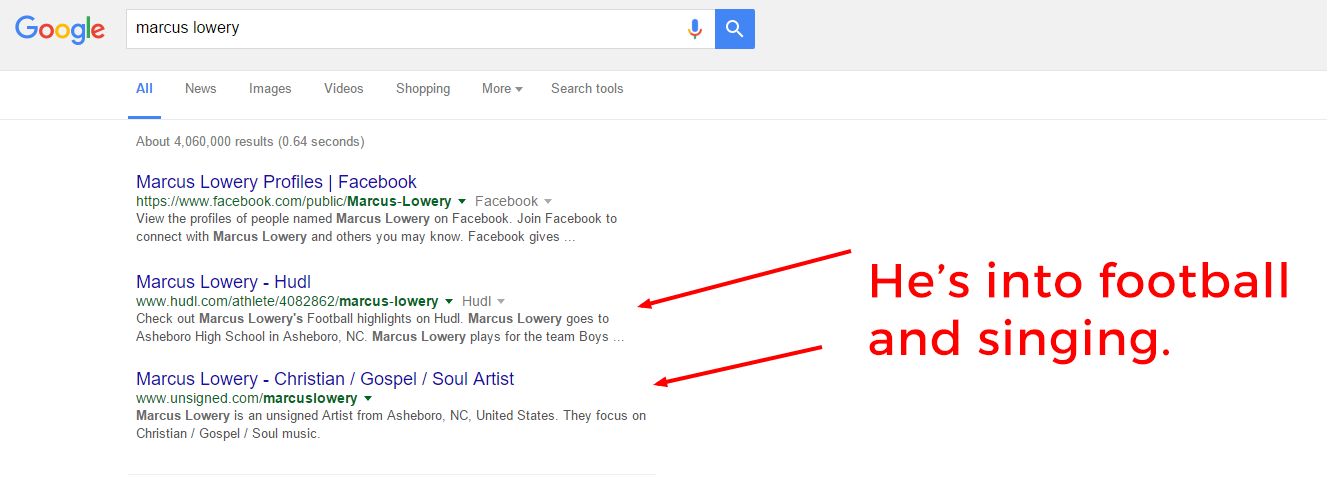Open green arrow next to unsigned.com URL

(x=368, y=399)
